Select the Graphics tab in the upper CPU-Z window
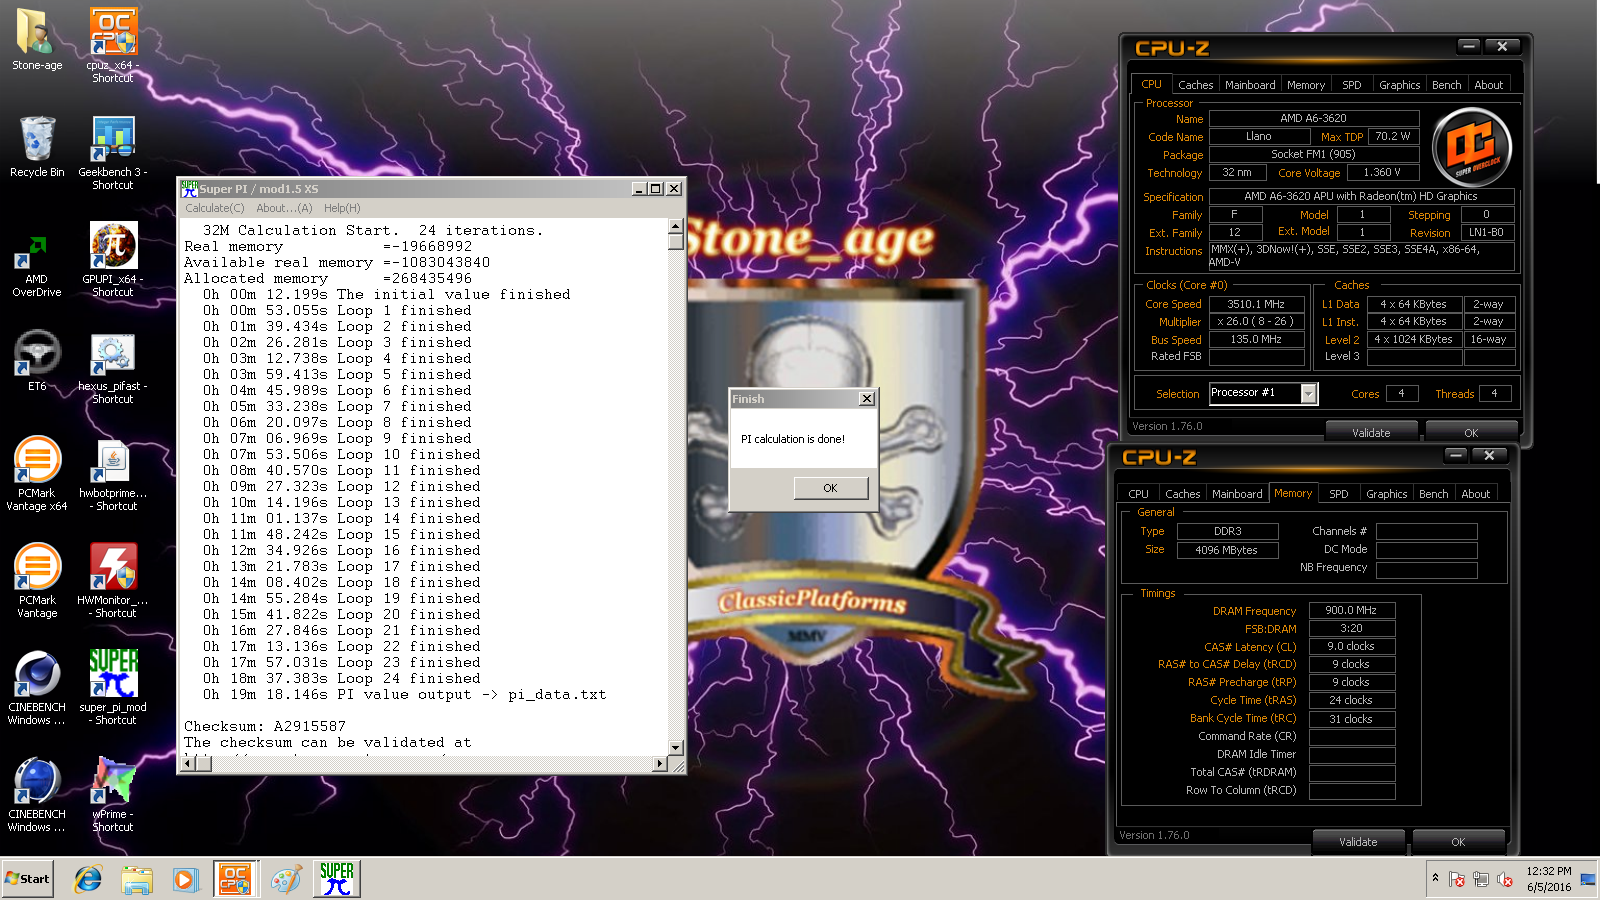The image size is (1600, 900). click(x=1399, y=85)
